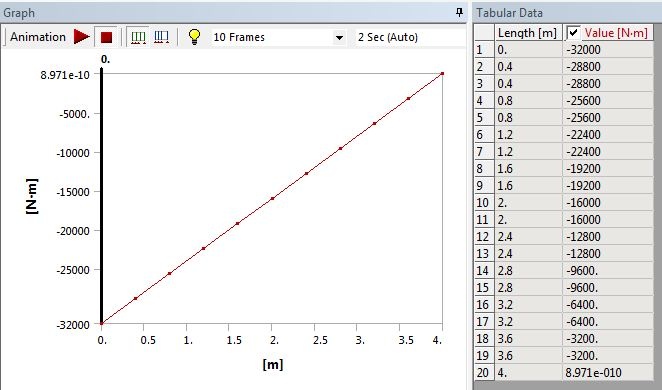The width and height of the screenshot is (662, 390).
Task: Click the Length [m] column header
Action: 528,32
